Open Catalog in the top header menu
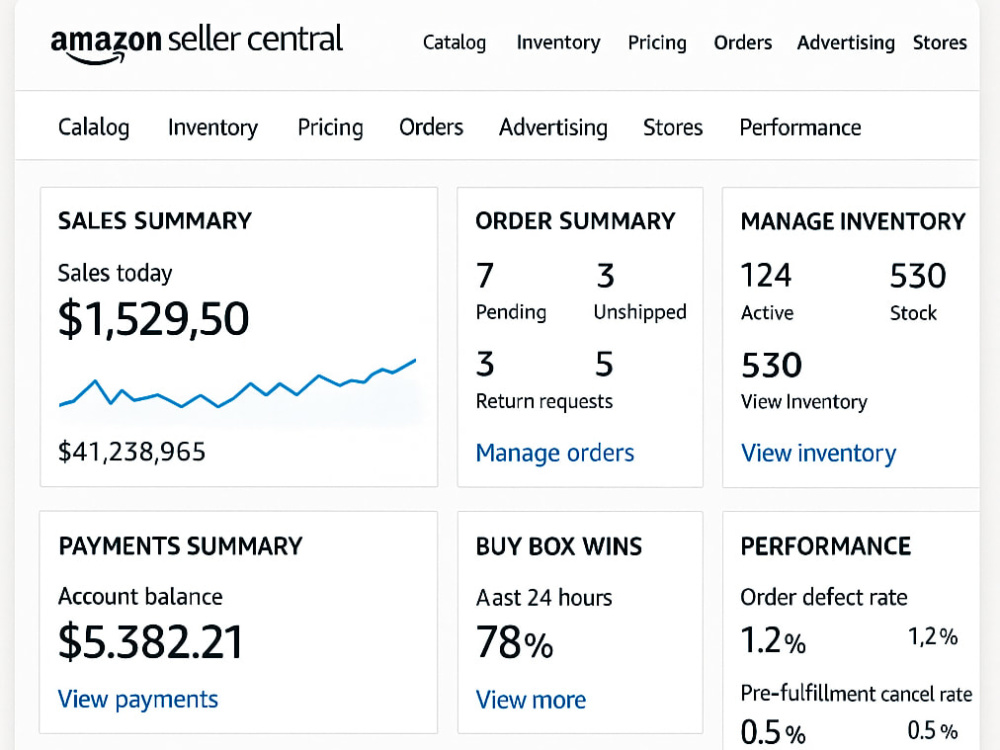The height and width of the screenshot is (750, 1000). tap(454, 43)
